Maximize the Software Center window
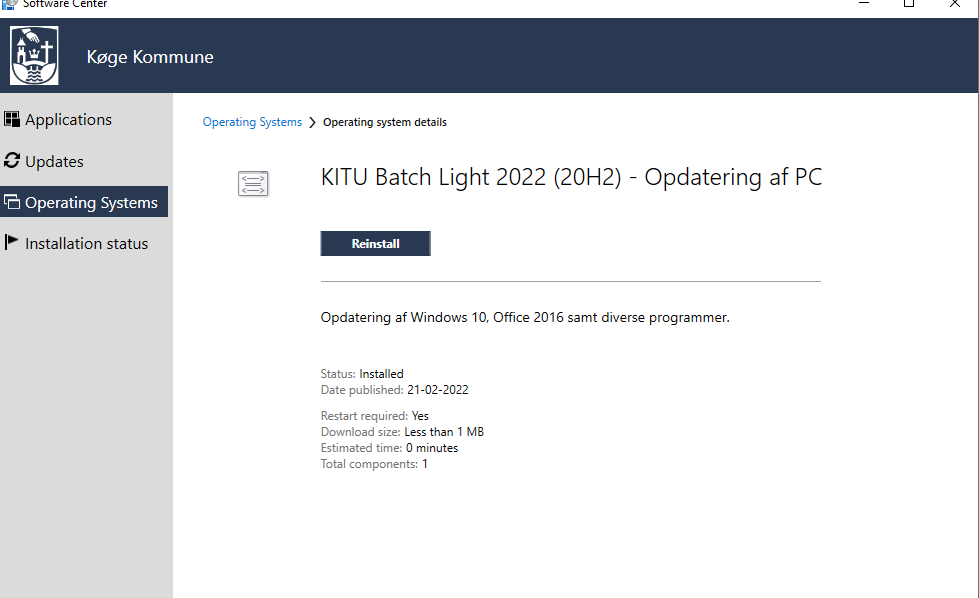This screenshot has width=979, height=598. click(x=909, y=4)
